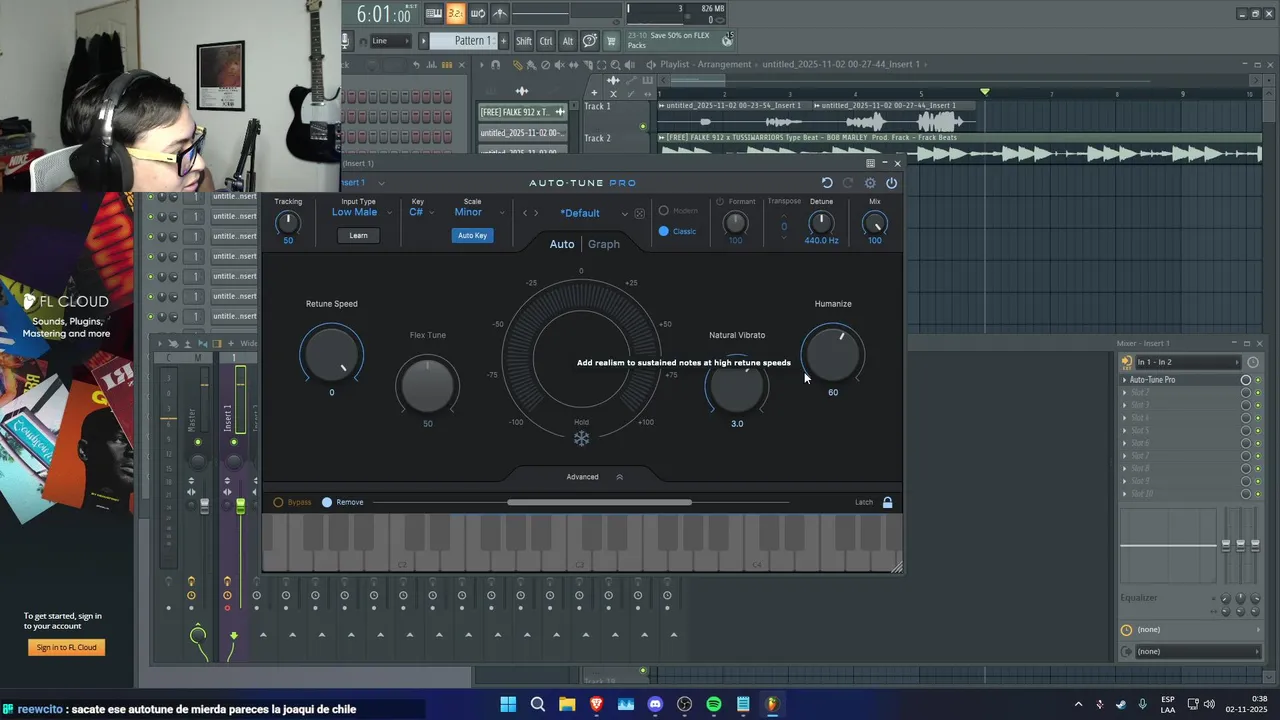Click the Detune 440.0 Hz value
The image size is (1280, 720).
pos(821,240)
